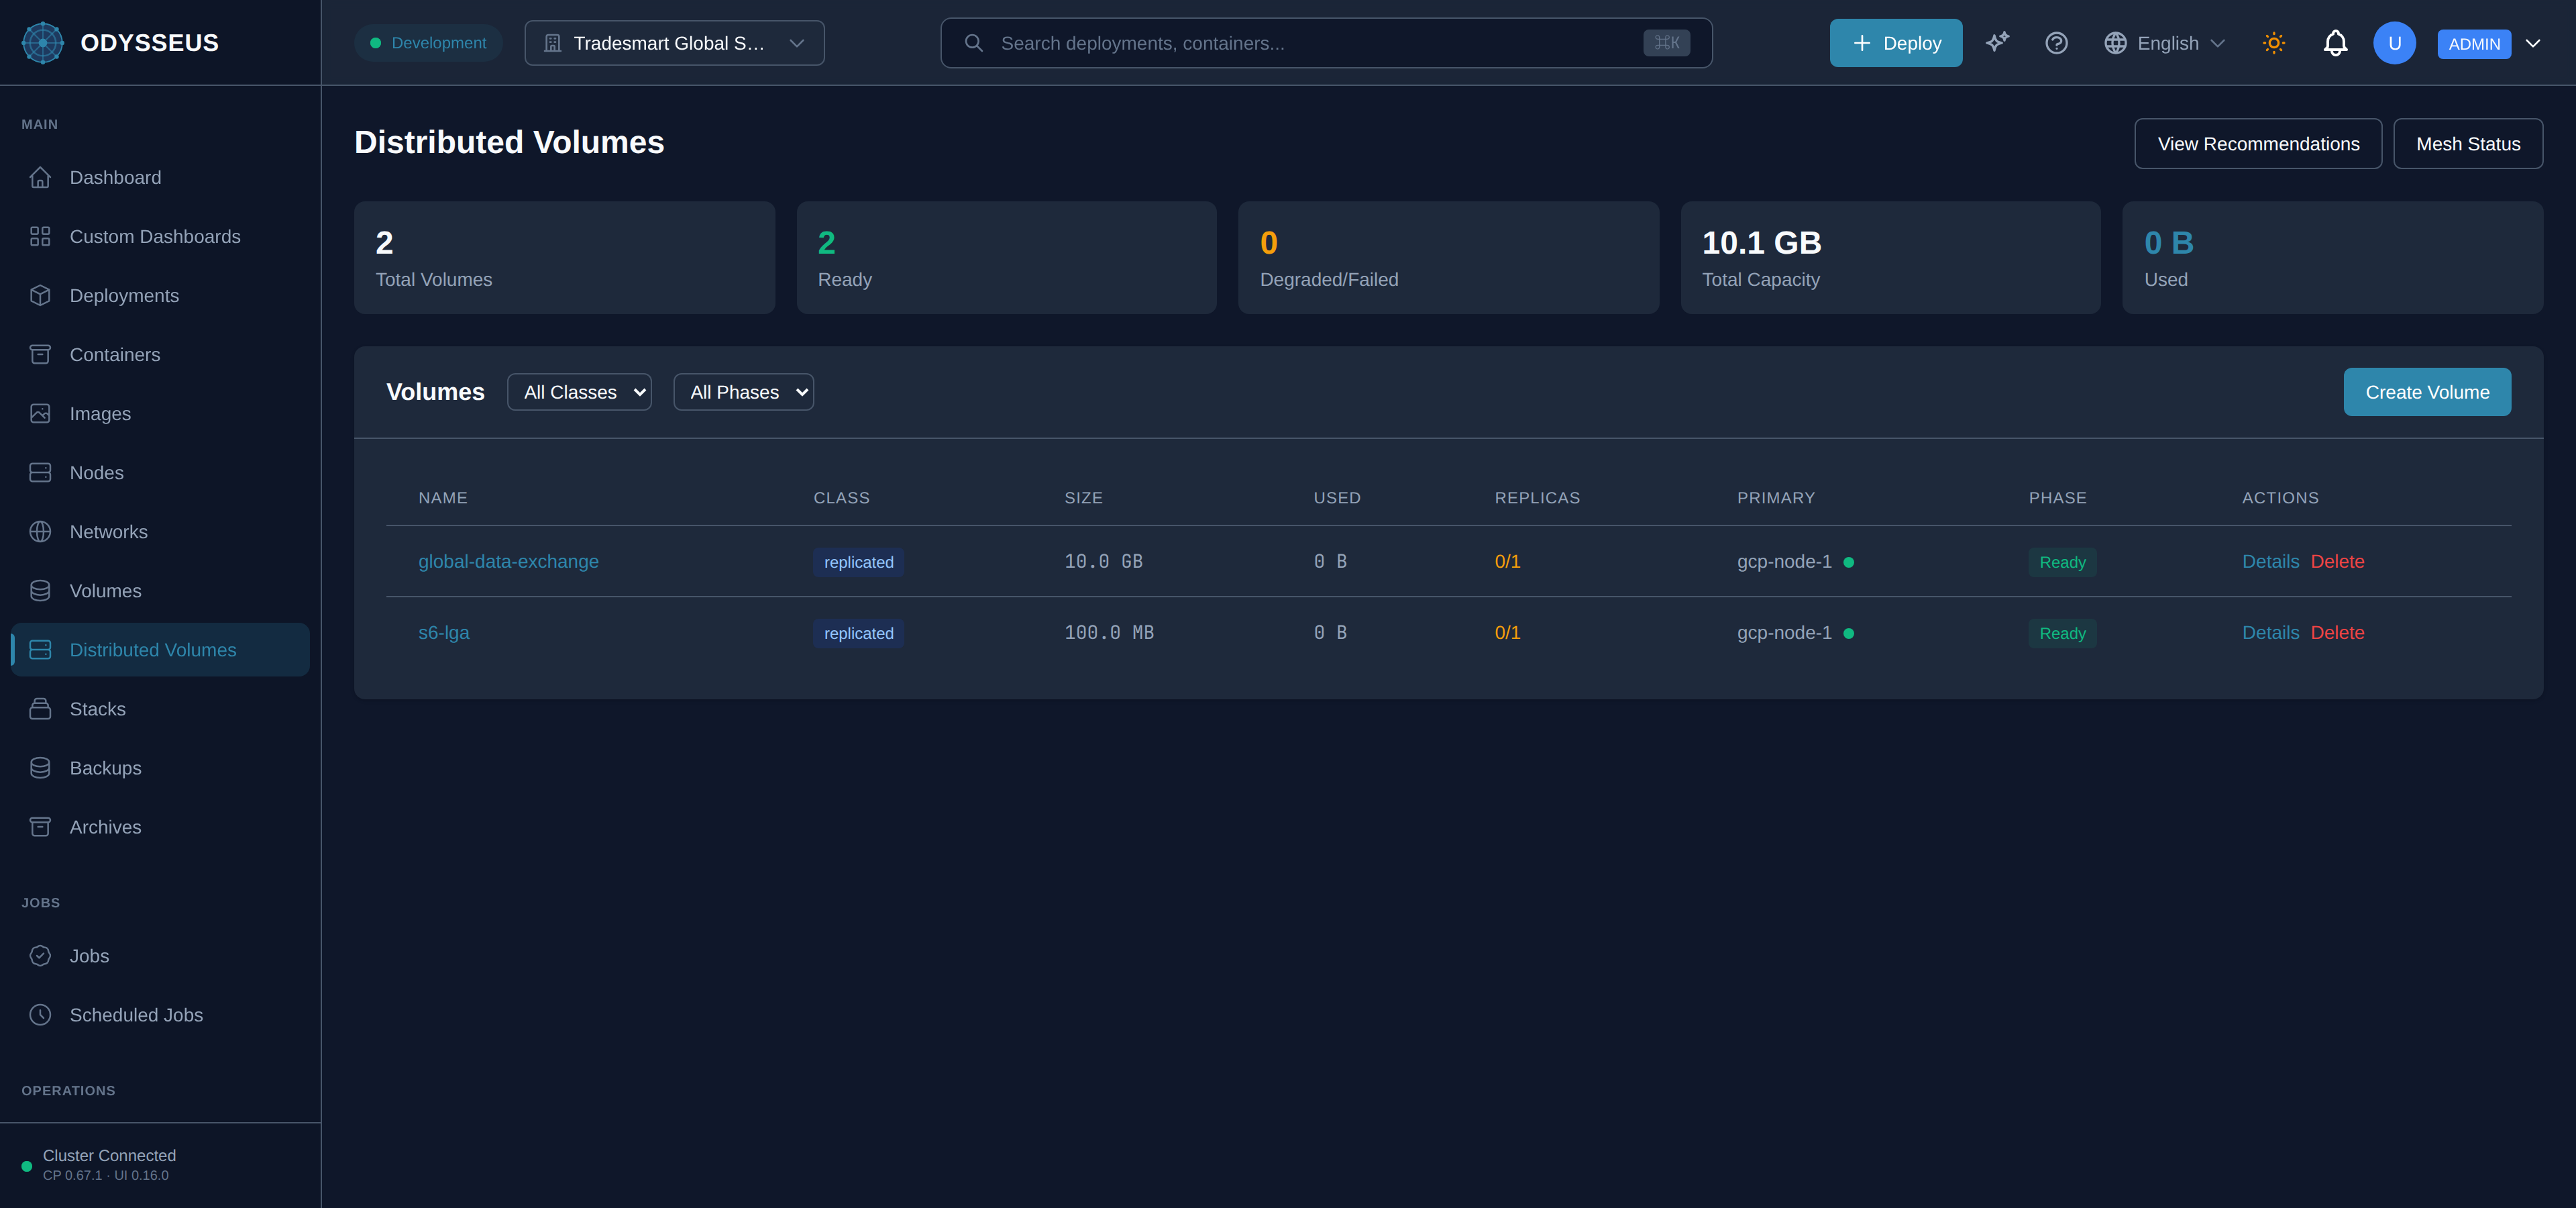
Task: Open the Archives icon in sidebar
Action: [40, 826]
